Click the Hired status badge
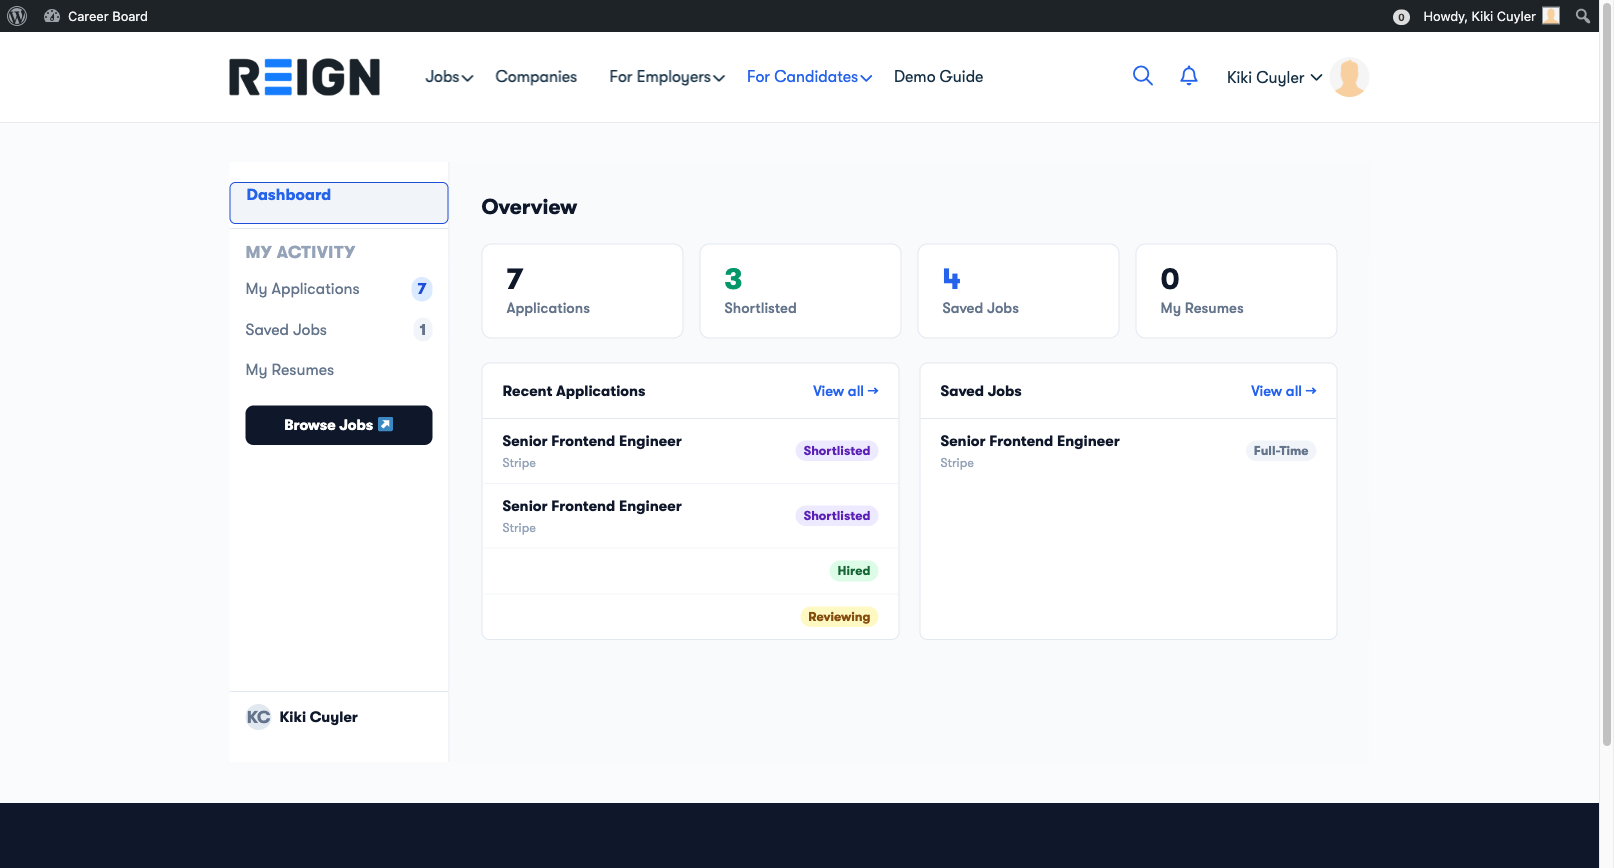The width and height of the screenshot is (1614, 868). (x=853, y=571)
